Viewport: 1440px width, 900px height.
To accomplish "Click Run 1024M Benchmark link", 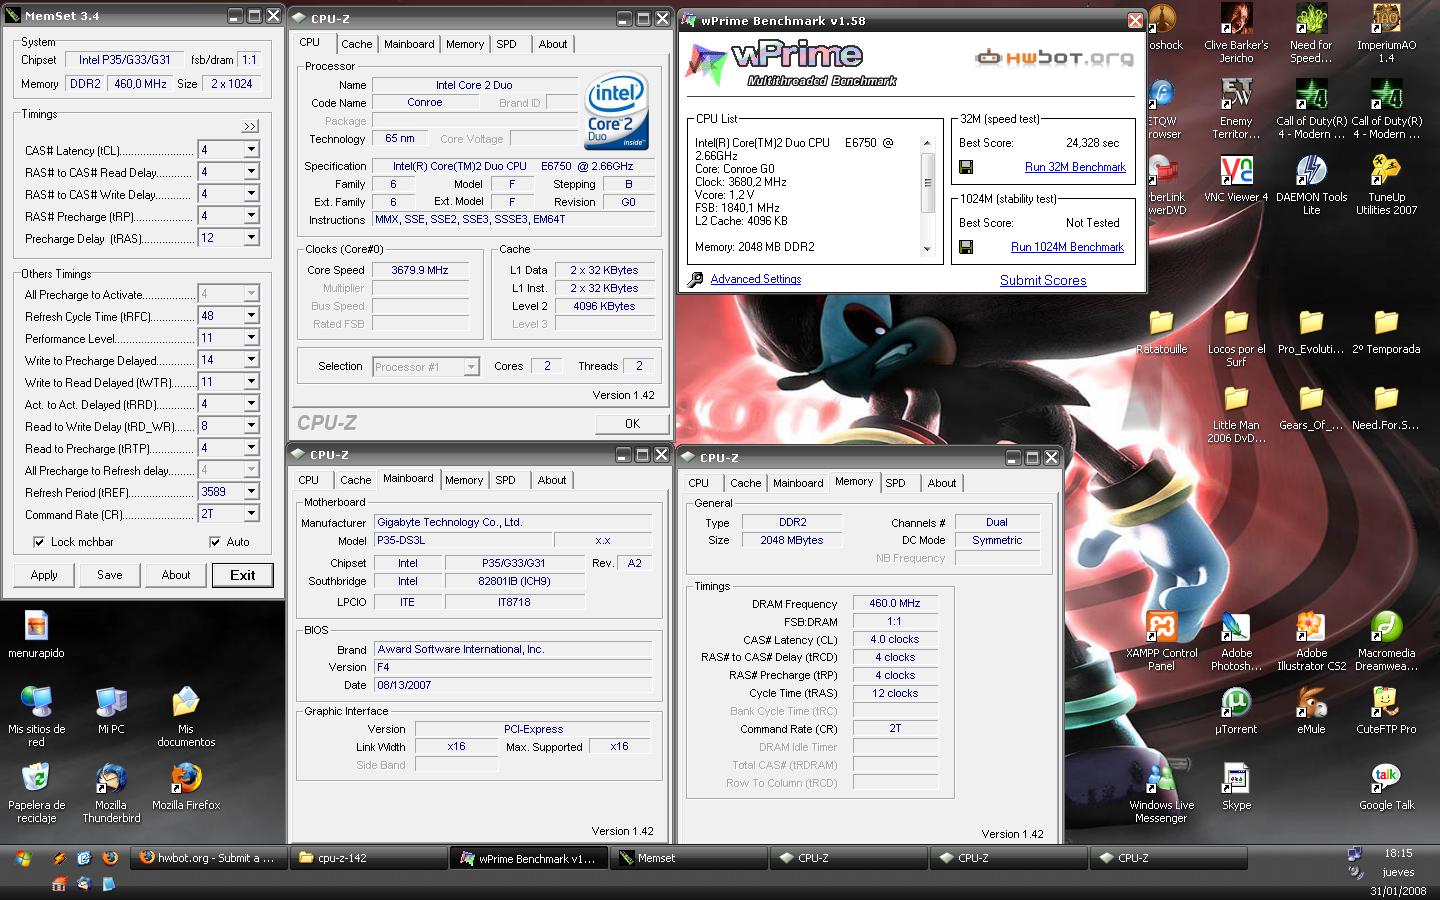I will 1067,247.
